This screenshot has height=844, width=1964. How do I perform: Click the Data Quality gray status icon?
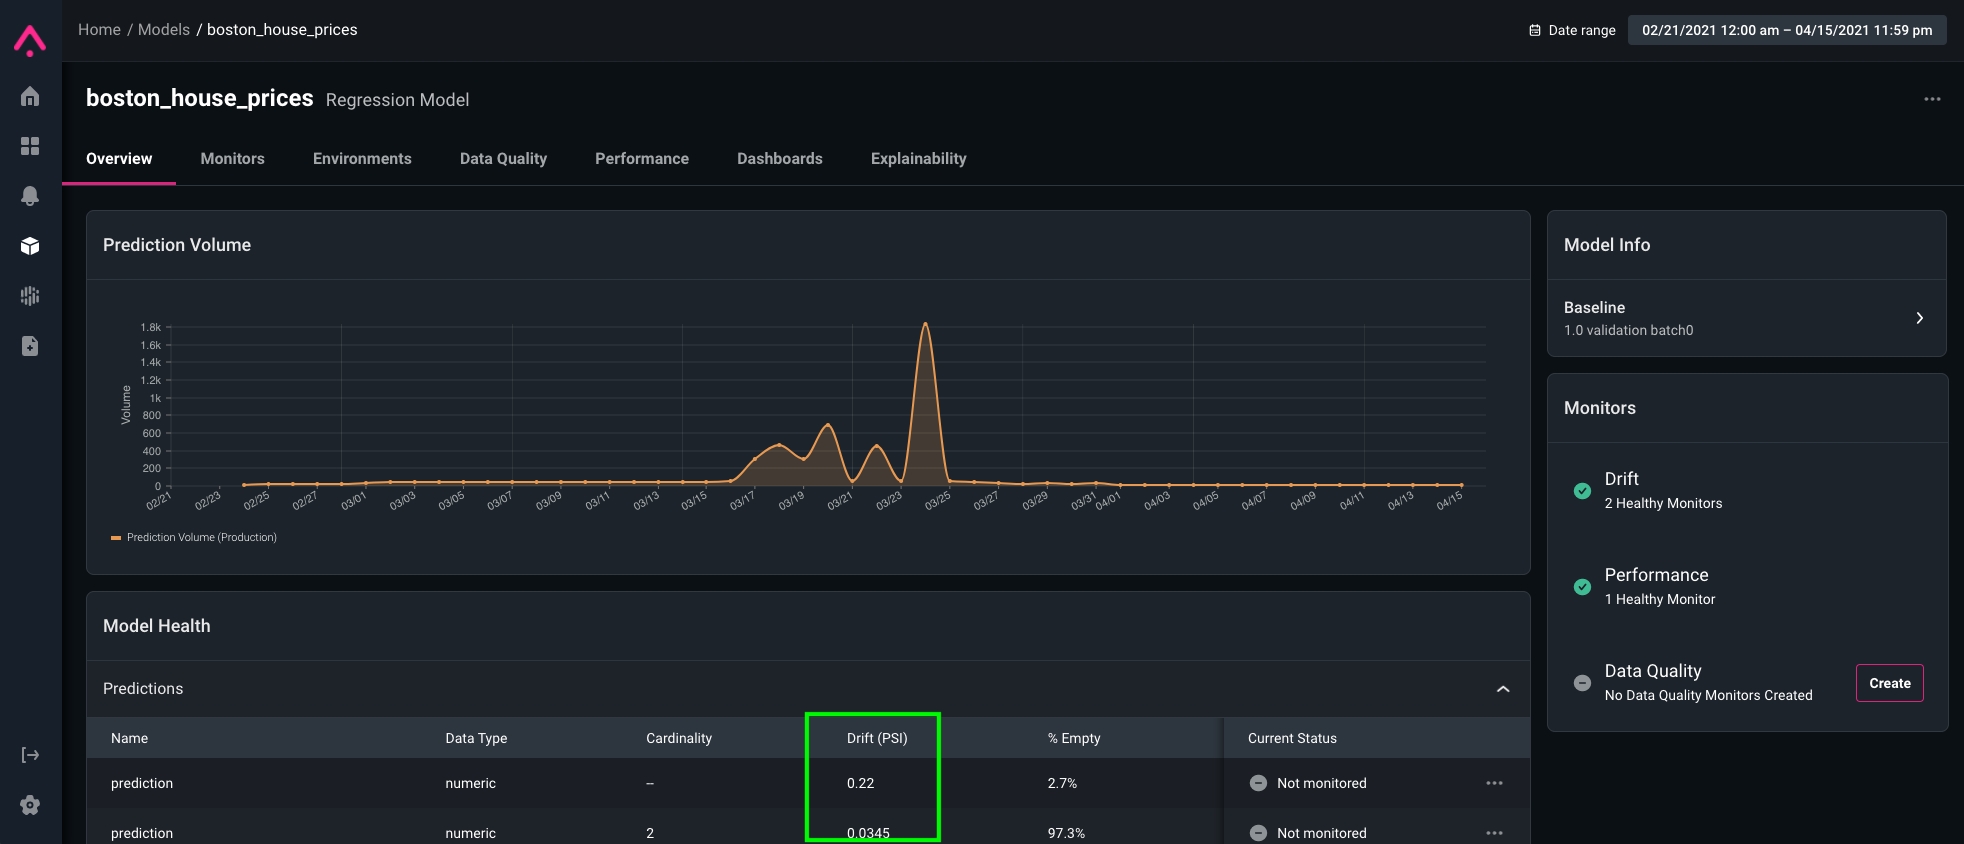(x=1582, y=683)
